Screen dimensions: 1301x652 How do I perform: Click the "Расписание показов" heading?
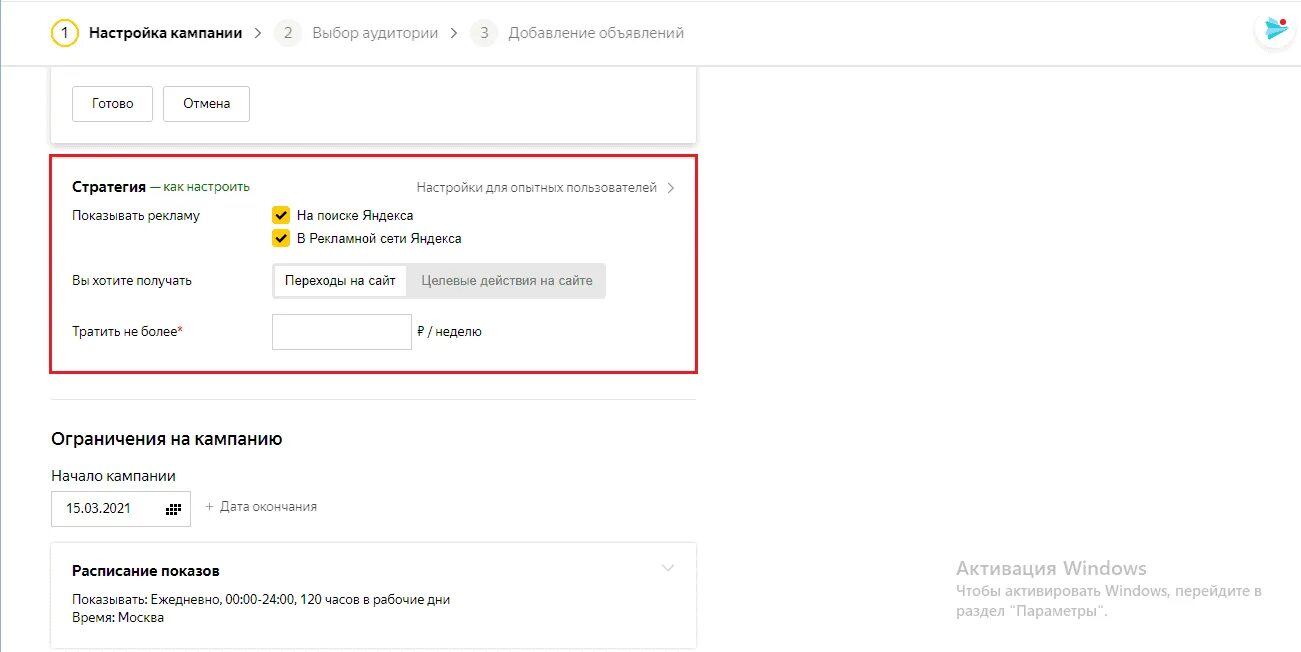146,571
